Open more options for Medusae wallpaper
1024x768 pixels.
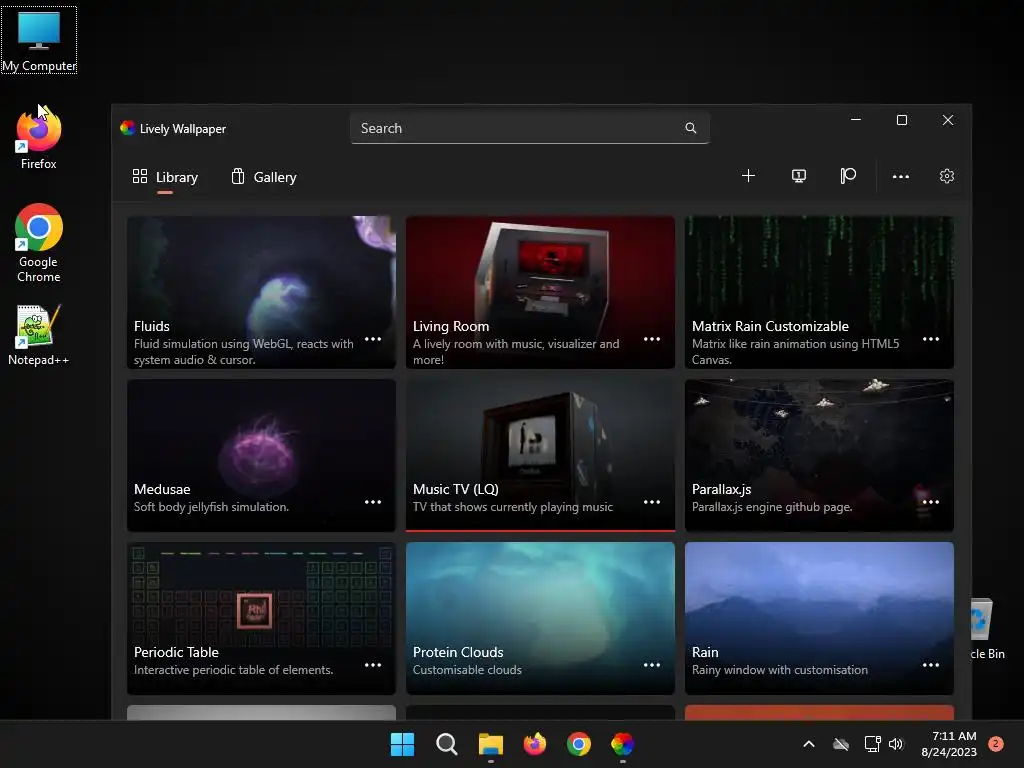click(x=373, y=502)
